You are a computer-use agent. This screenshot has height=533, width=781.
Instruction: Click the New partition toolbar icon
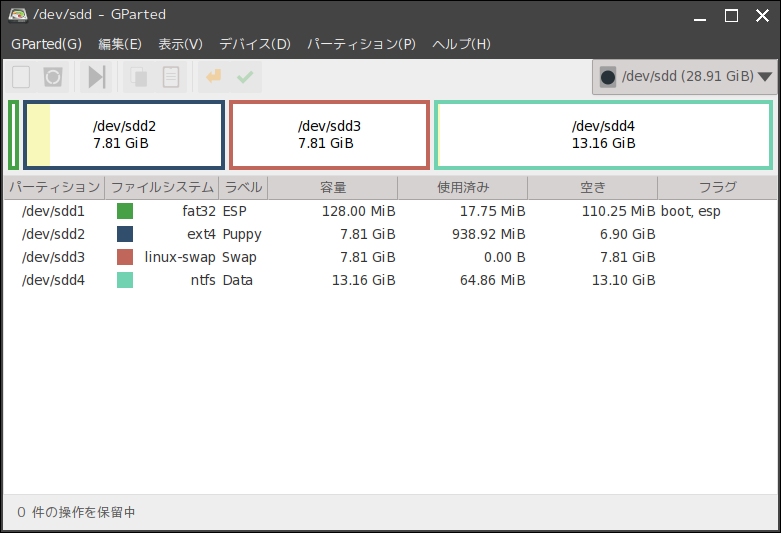click(x=21, y=77)
